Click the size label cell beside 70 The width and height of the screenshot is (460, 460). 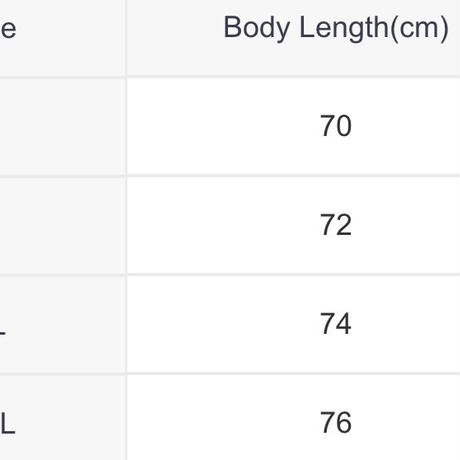pyautogui.click(x=63, y=126)
